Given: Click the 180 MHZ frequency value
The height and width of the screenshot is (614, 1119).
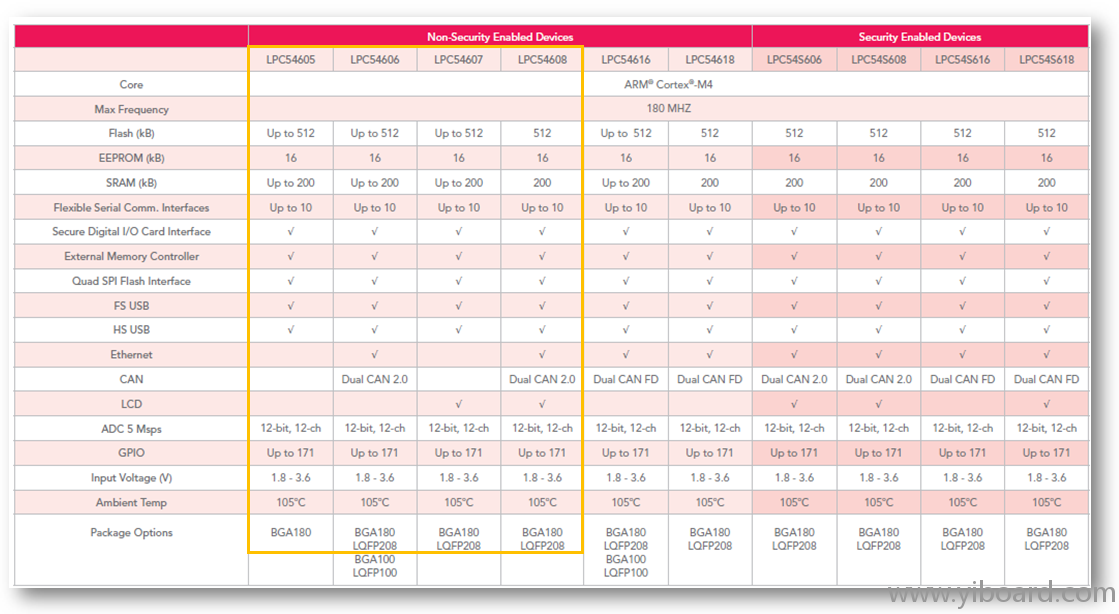Looking at the screenshot, I should 668,109.
